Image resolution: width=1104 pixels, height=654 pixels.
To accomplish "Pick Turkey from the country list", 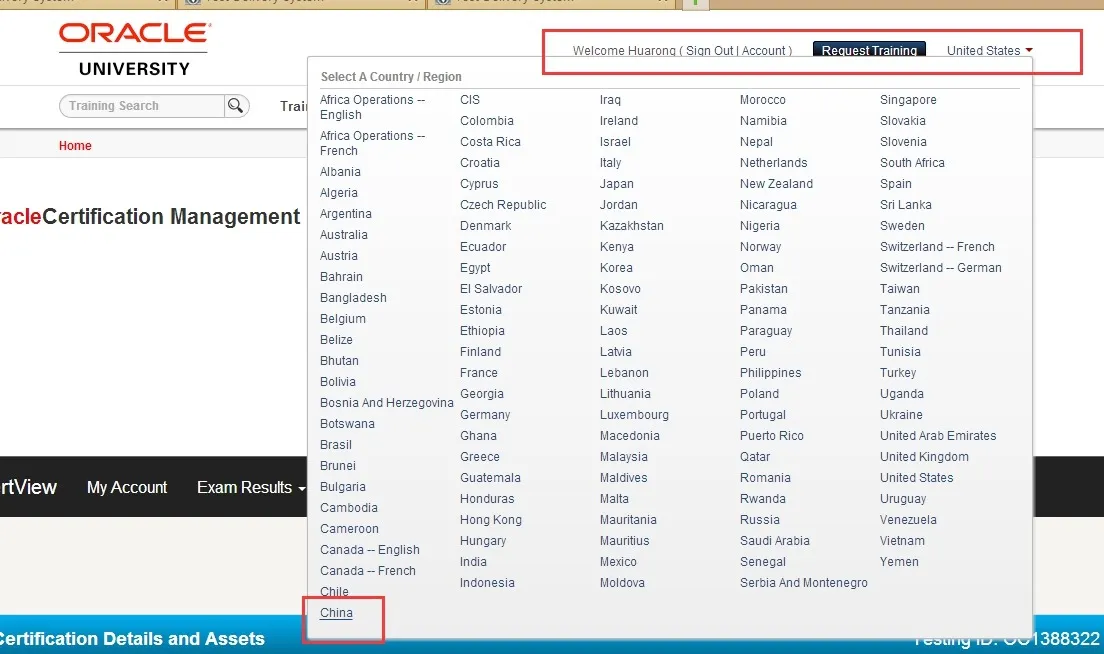I will [x=898, y=372].
